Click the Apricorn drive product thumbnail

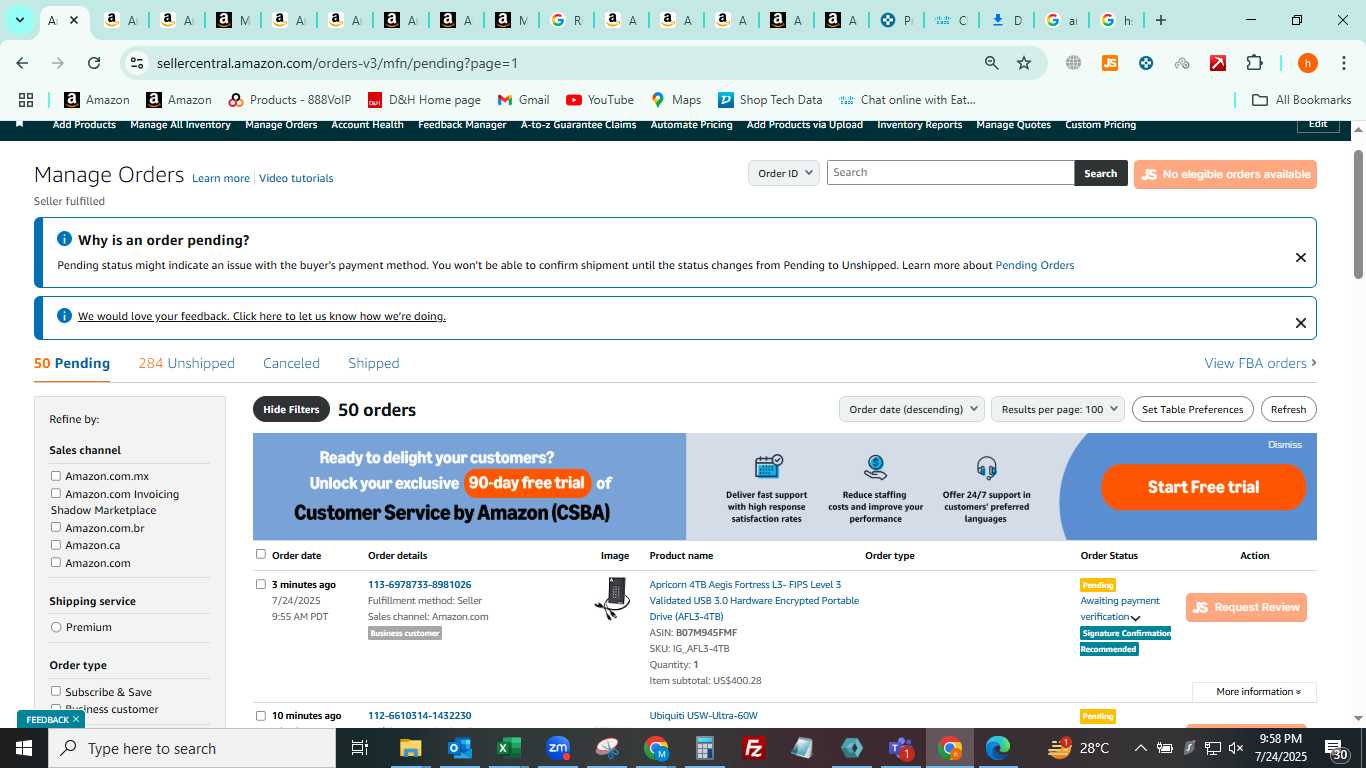612,598
